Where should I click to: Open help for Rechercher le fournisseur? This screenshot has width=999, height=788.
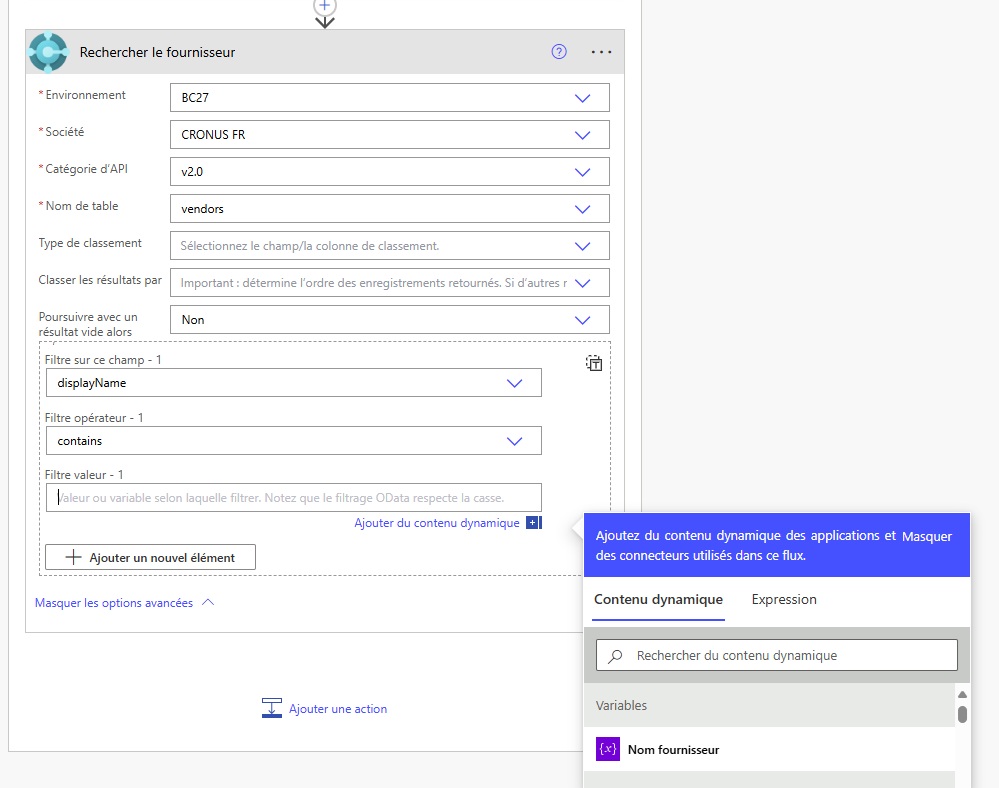559,52
